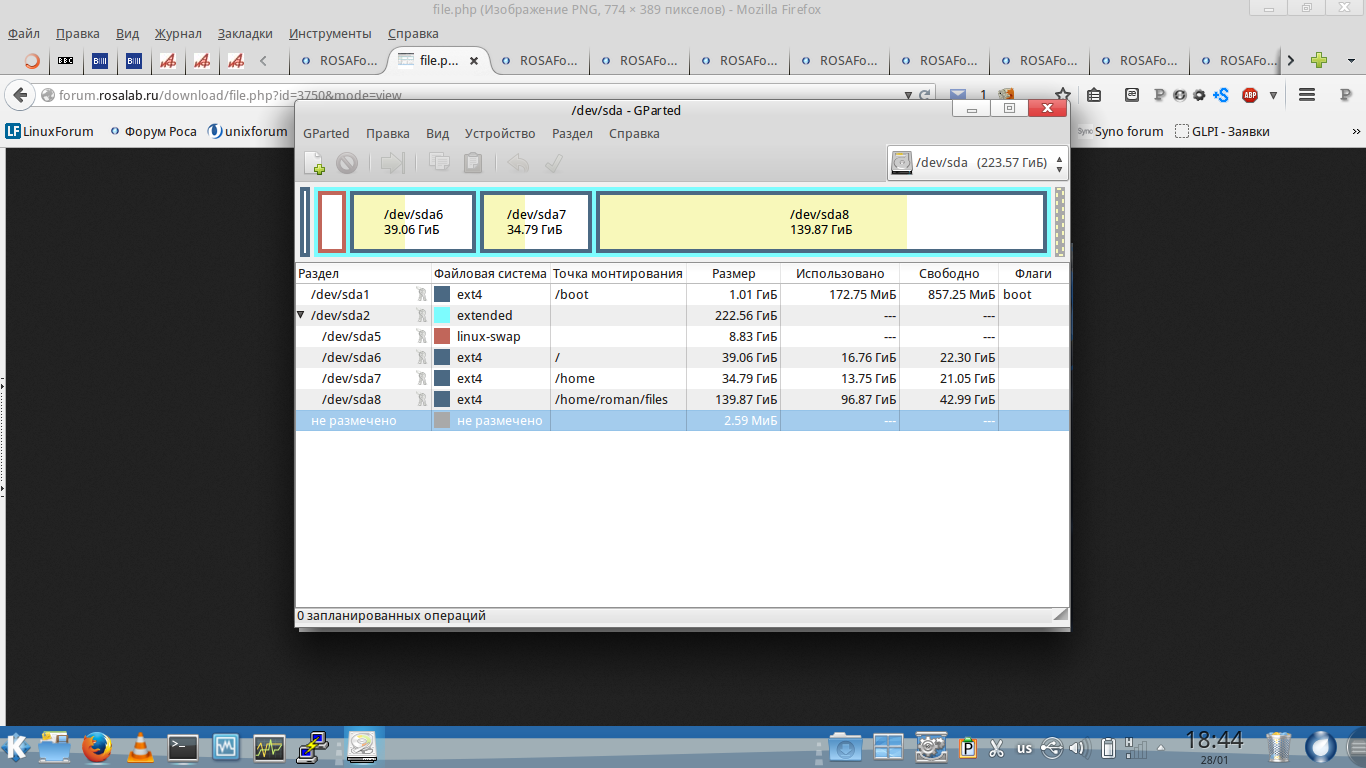Viewport: 1366px width, 768px height.
Task: Click the Paste partition icon in GParted toolbar
Action: (473, 163)
